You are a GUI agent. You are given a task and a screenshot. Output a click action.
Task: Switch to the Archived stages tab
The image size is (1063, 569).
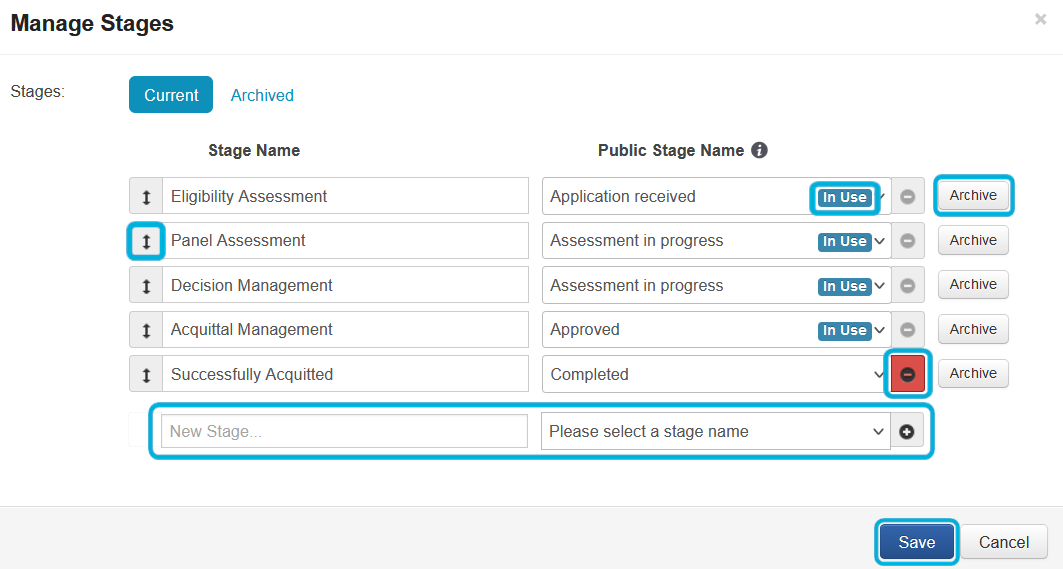[262, 96]
